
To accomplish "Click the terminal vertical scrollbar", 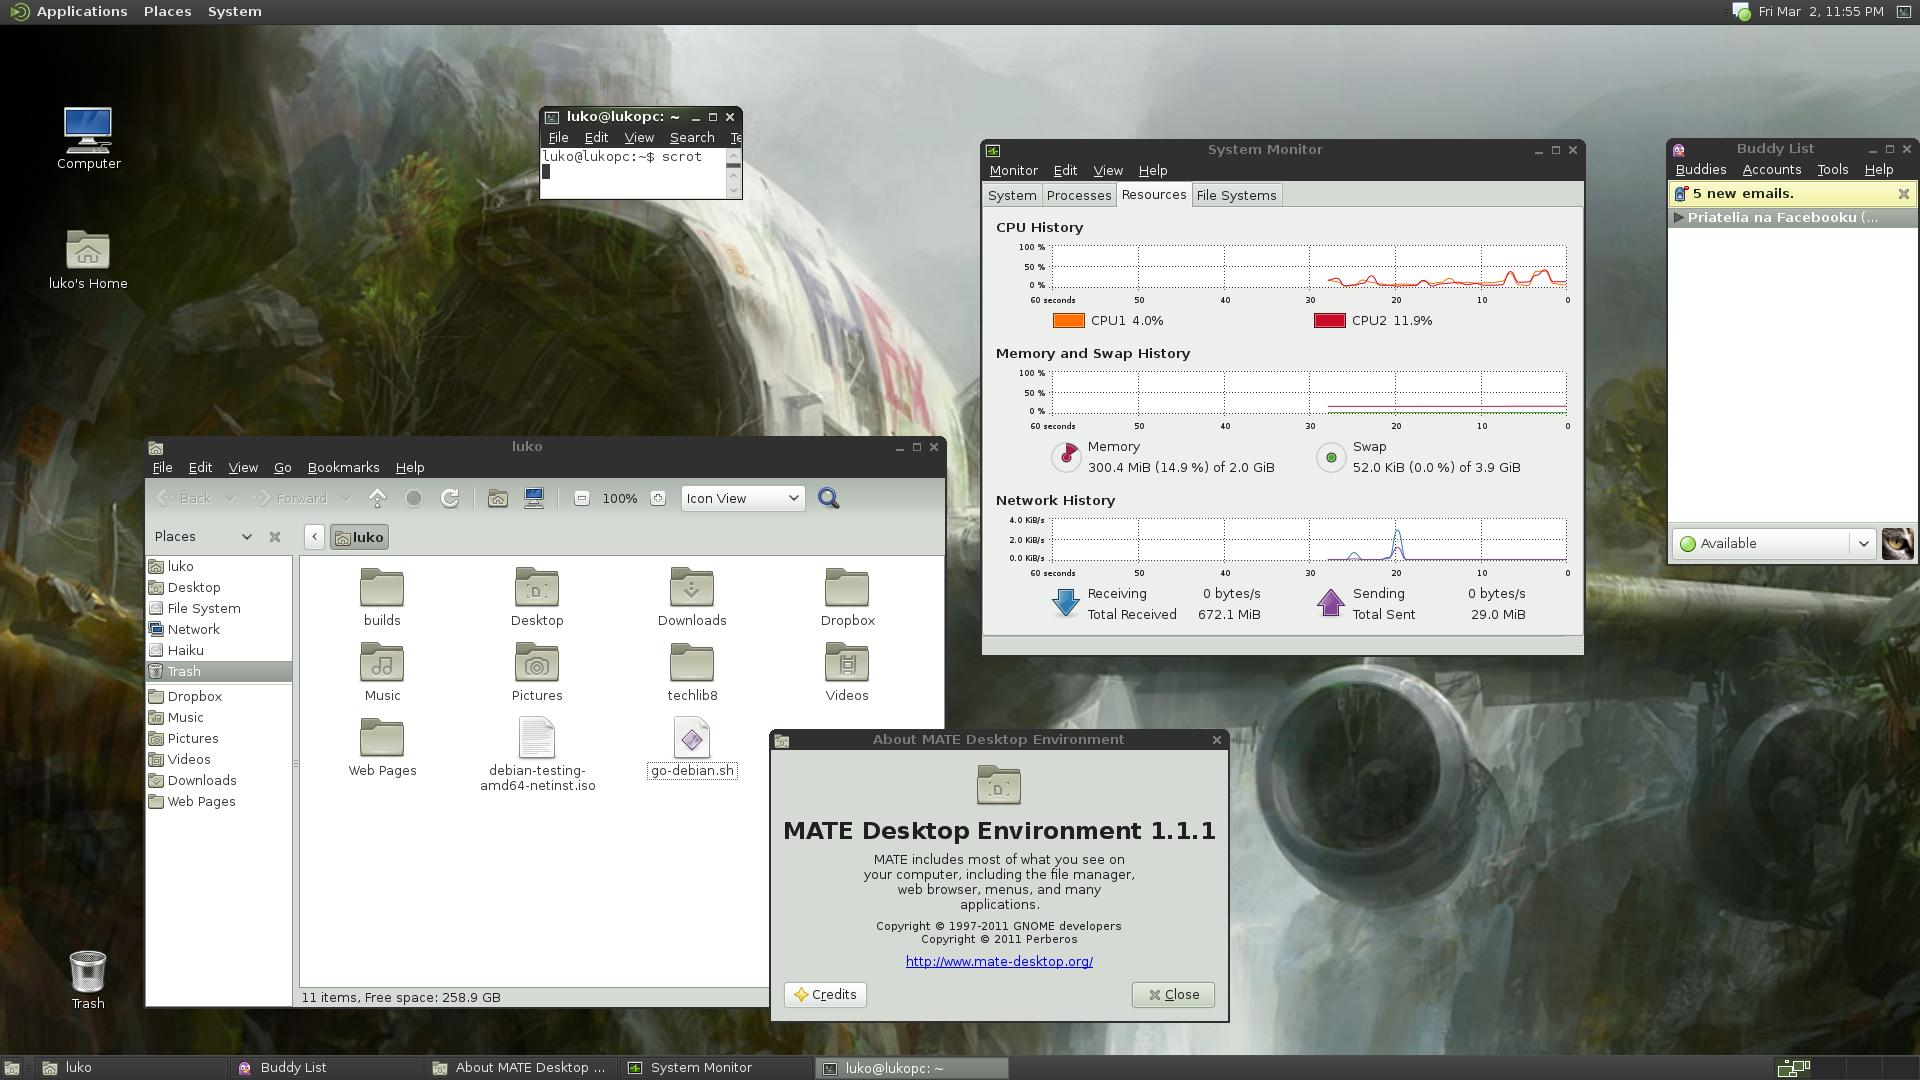I will pos(733,173).
